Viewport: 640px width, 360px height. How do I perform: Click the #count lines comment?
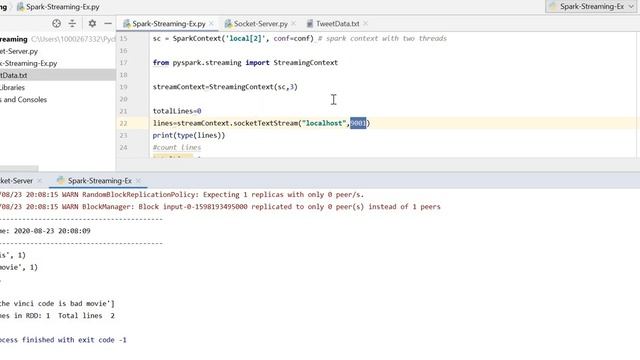click(x=177, y=147)
